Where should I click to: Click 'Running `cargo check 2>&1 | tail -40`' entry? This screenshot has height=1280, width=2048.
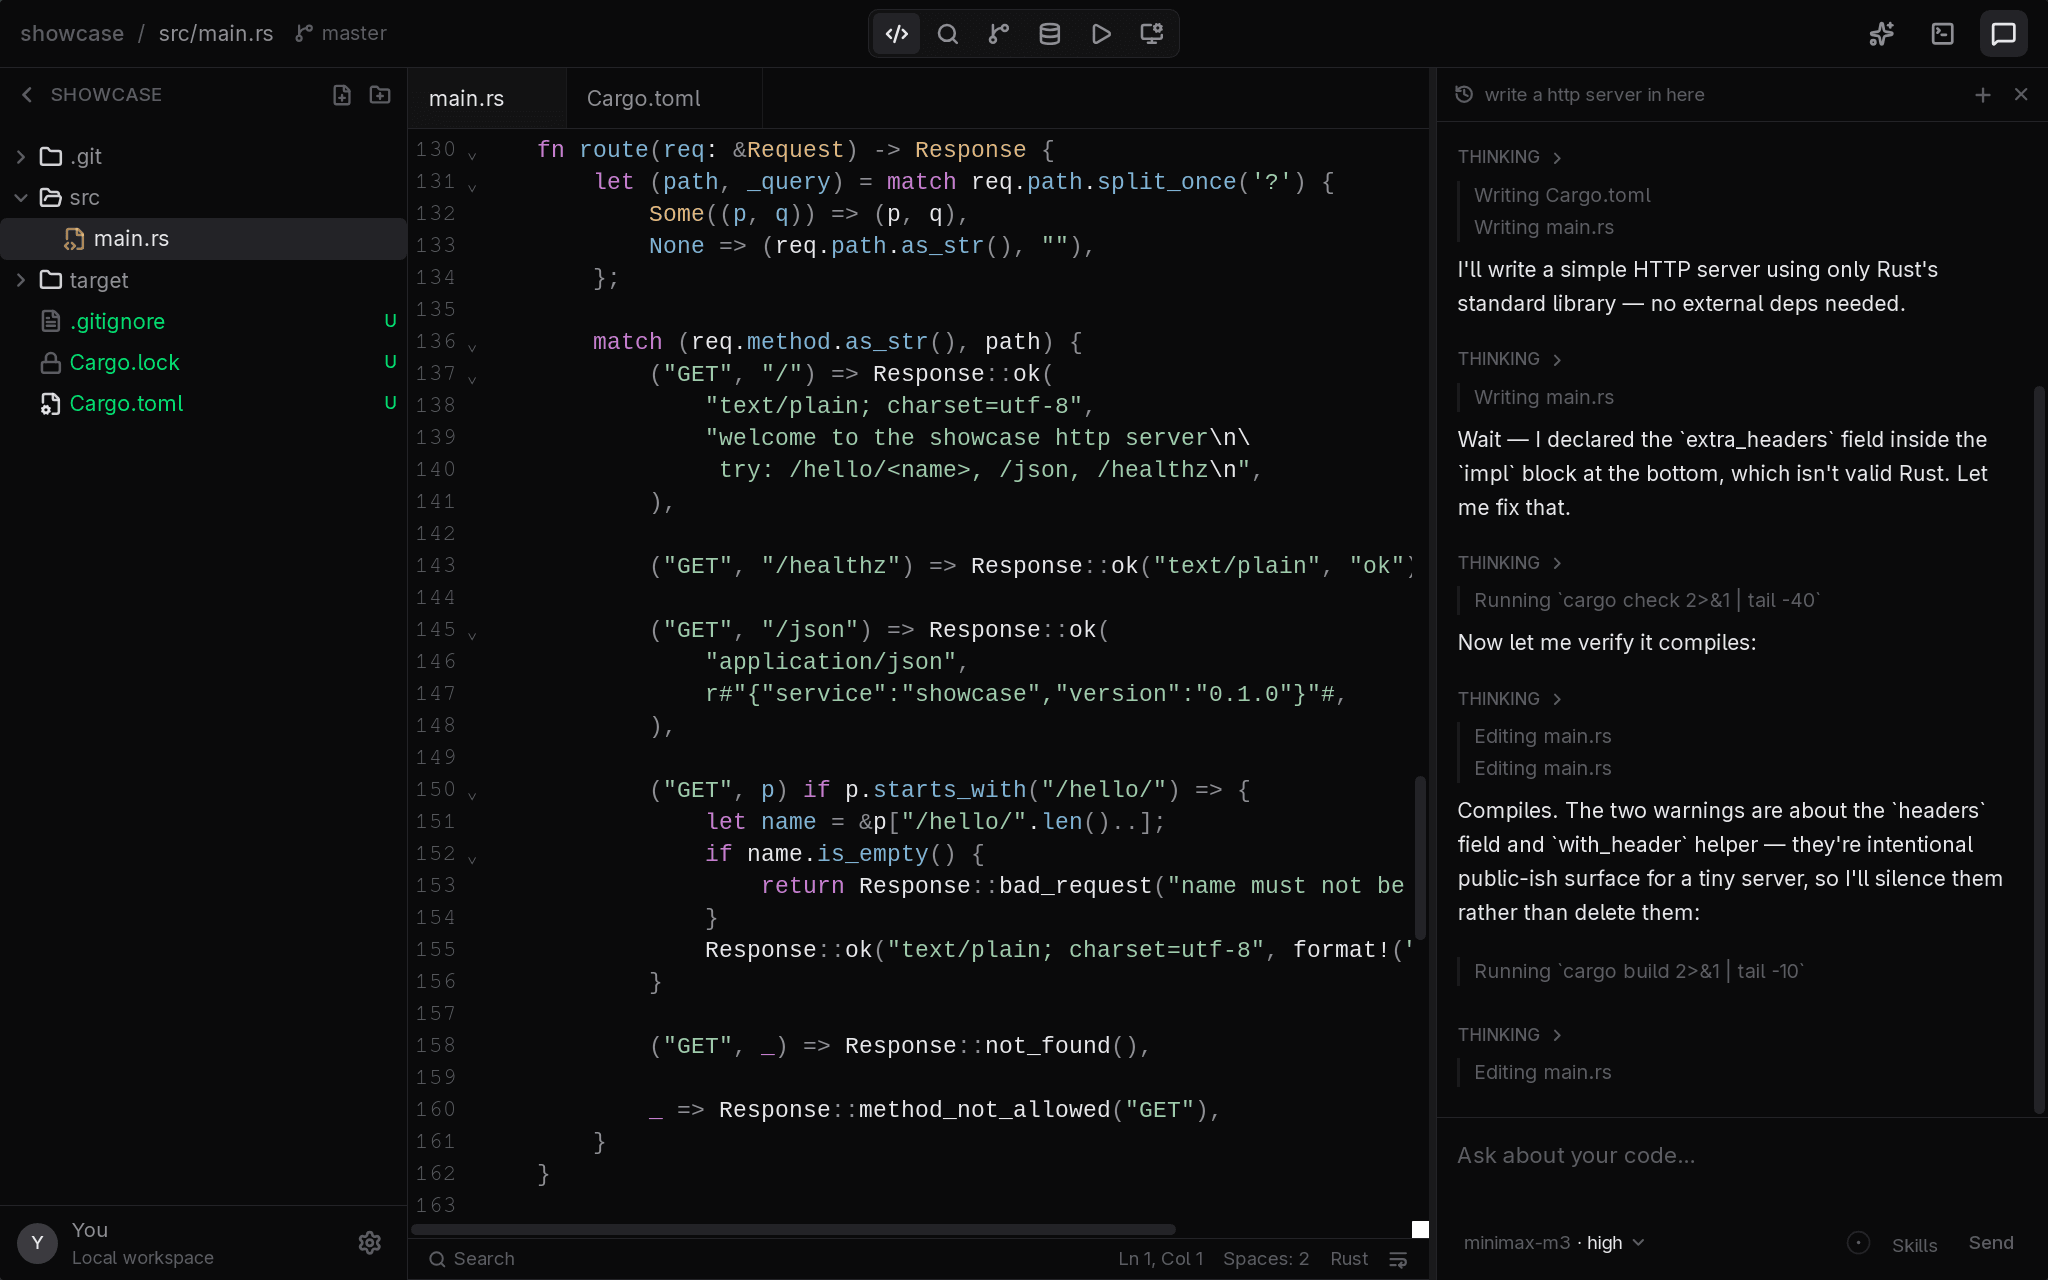coord(1647,600)
